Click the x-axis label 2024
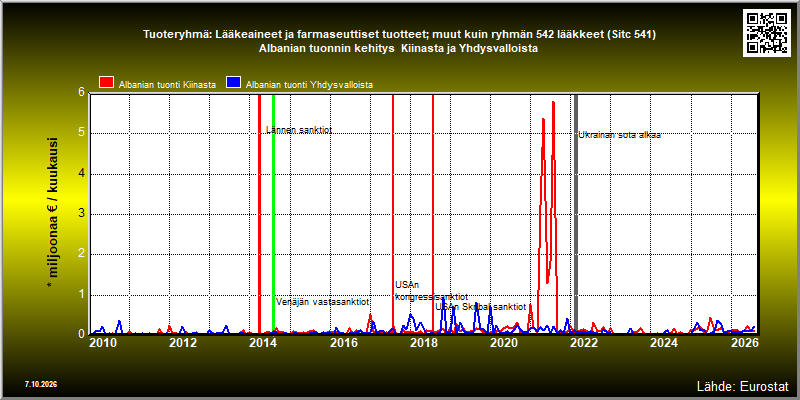 tap(663, 343)
